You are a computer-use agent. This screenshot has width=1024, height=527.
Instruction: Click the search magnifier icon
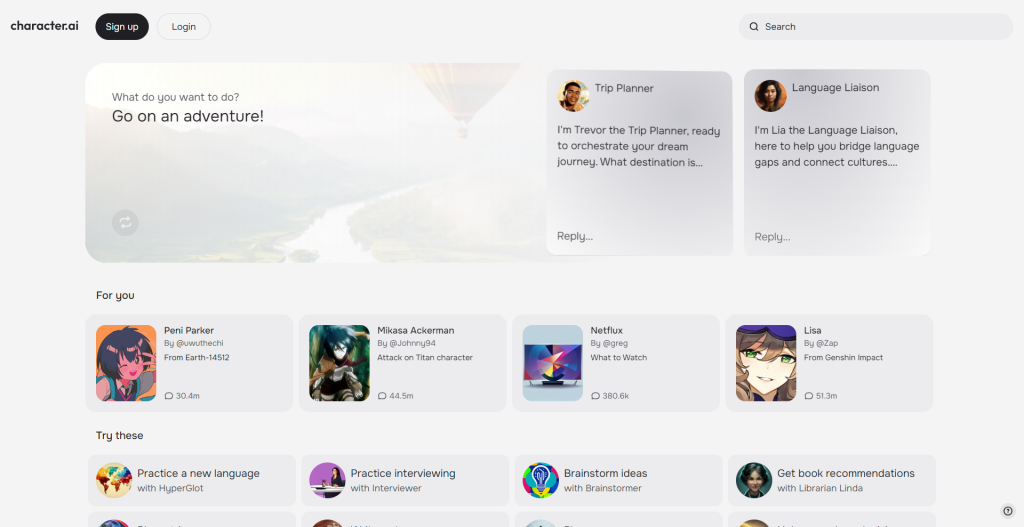coord(754,27)
